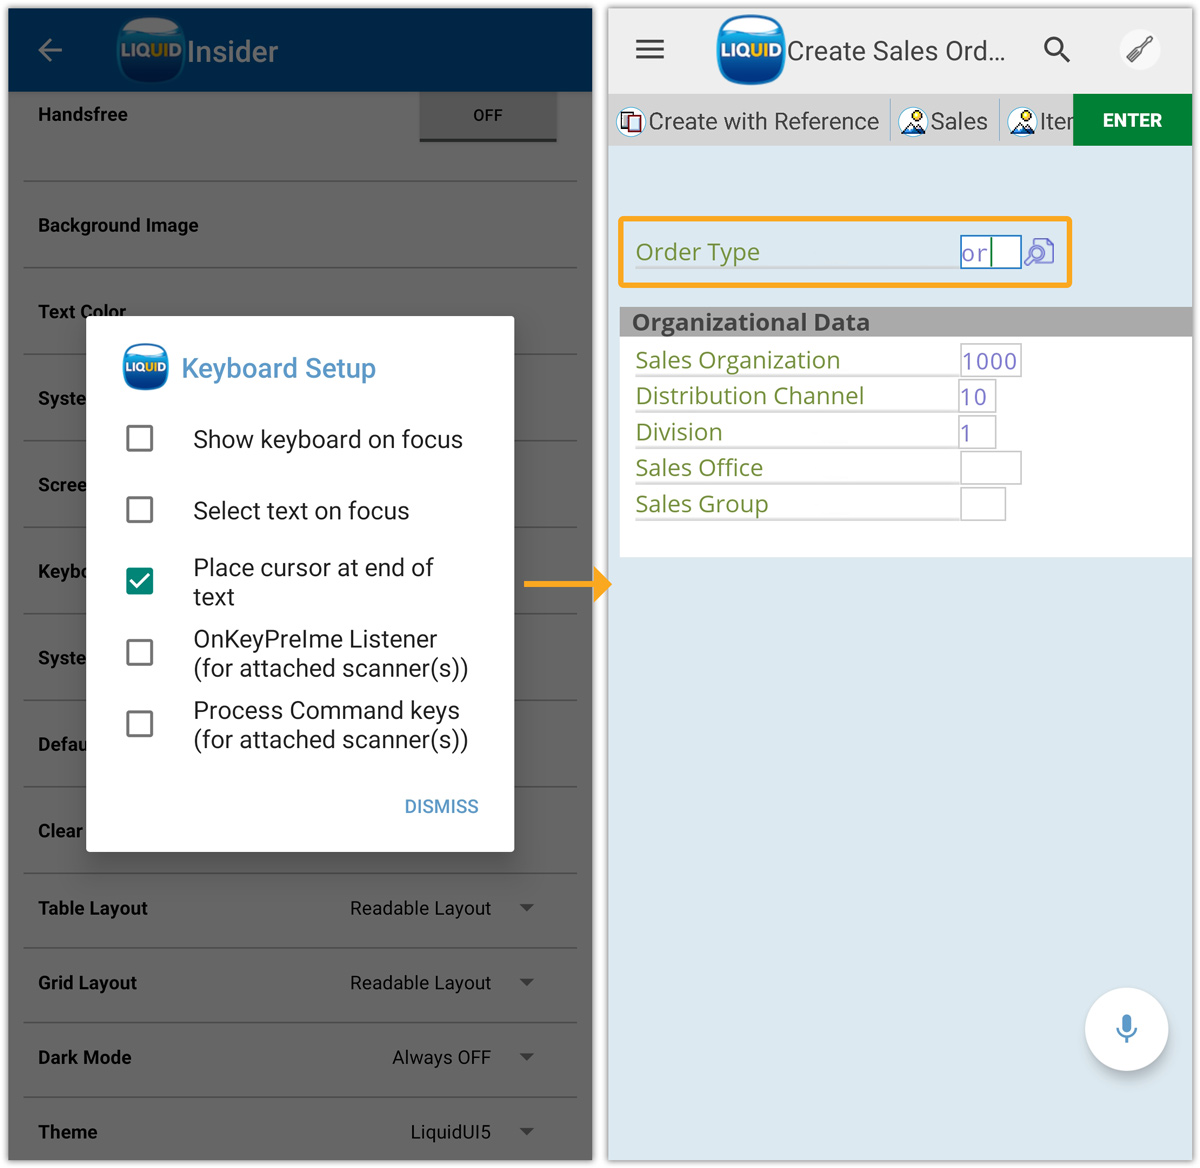Check Select text on focus
1200x1168 pixels.
140,510
